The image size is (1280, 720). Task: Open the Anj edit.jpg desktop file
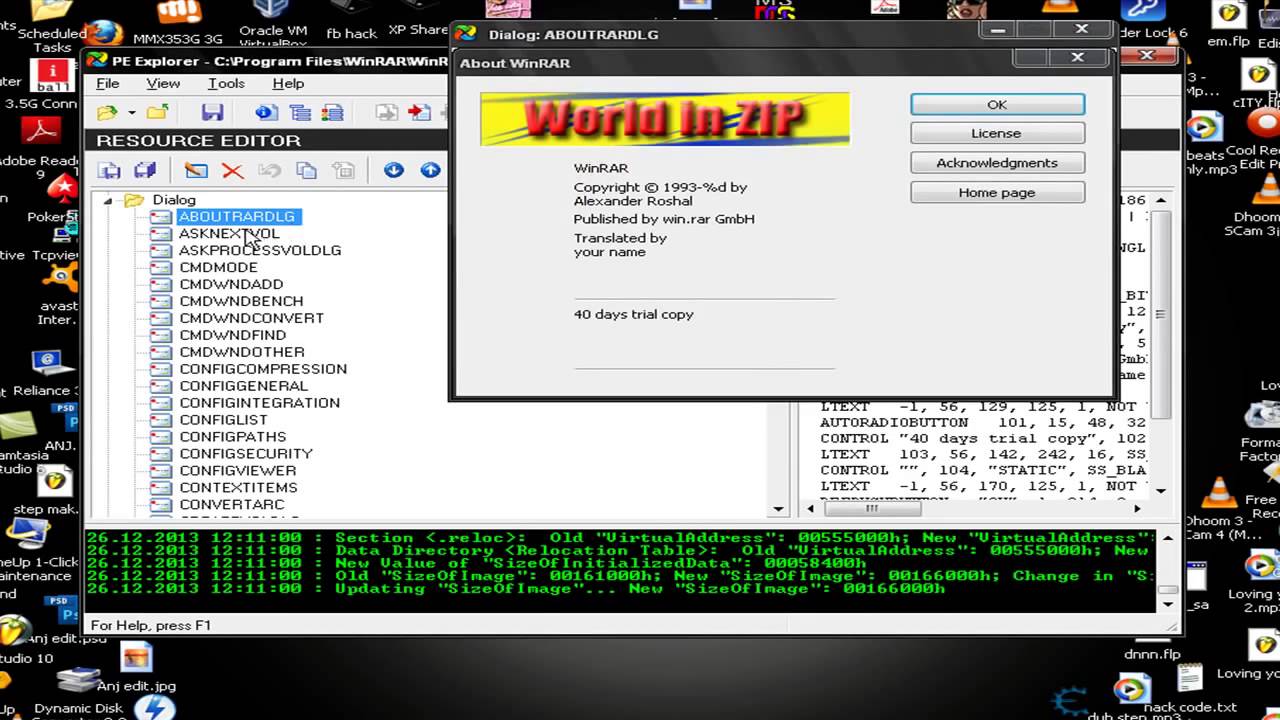point(136,668)
